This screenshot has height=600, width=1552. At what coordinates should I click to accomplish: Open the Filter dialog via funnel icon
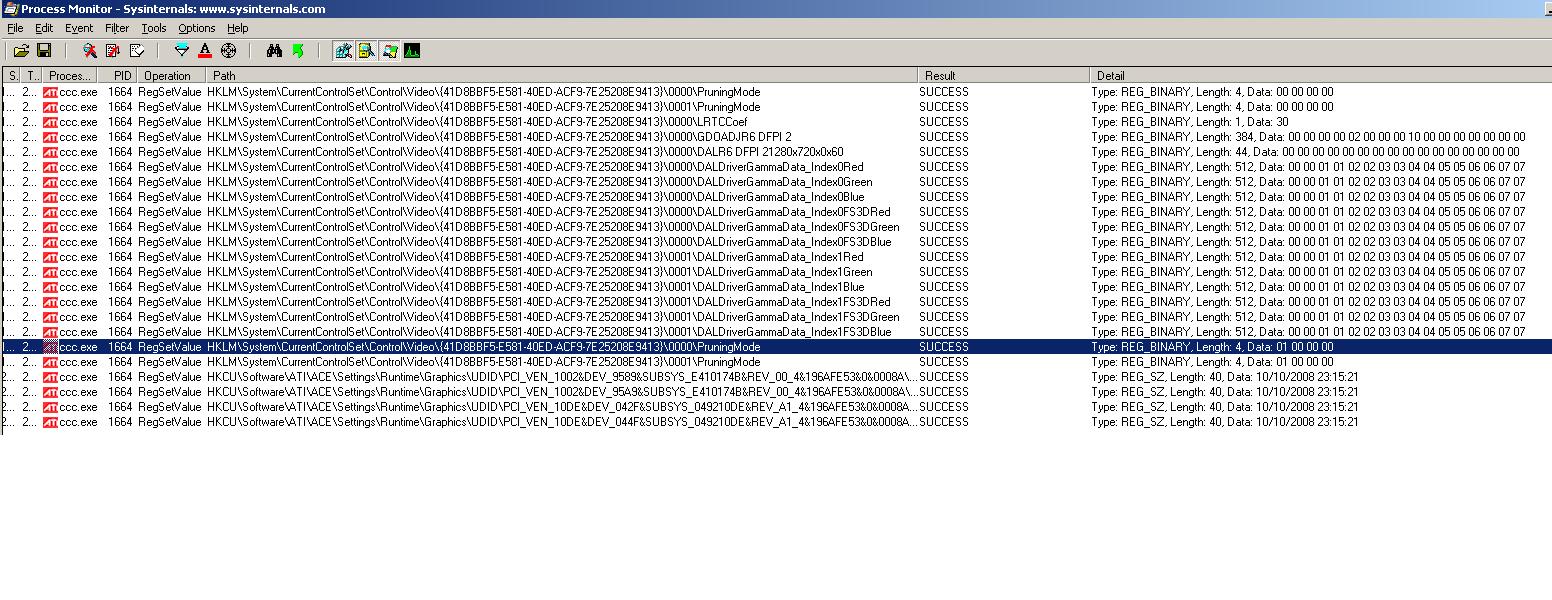[x=181, y=50]
